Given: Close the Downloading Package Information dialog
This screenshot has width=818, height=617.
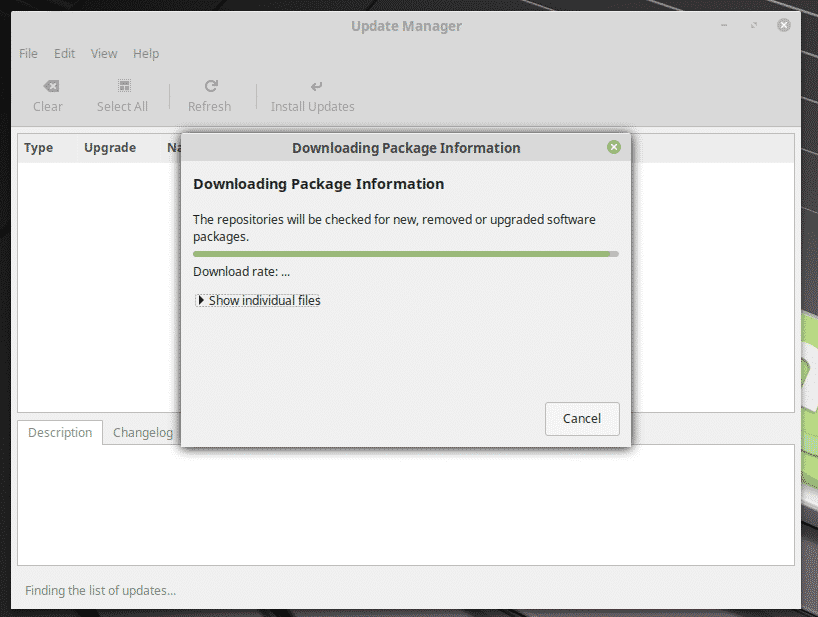Looking at the screenshot, I should tap(614, 147).
